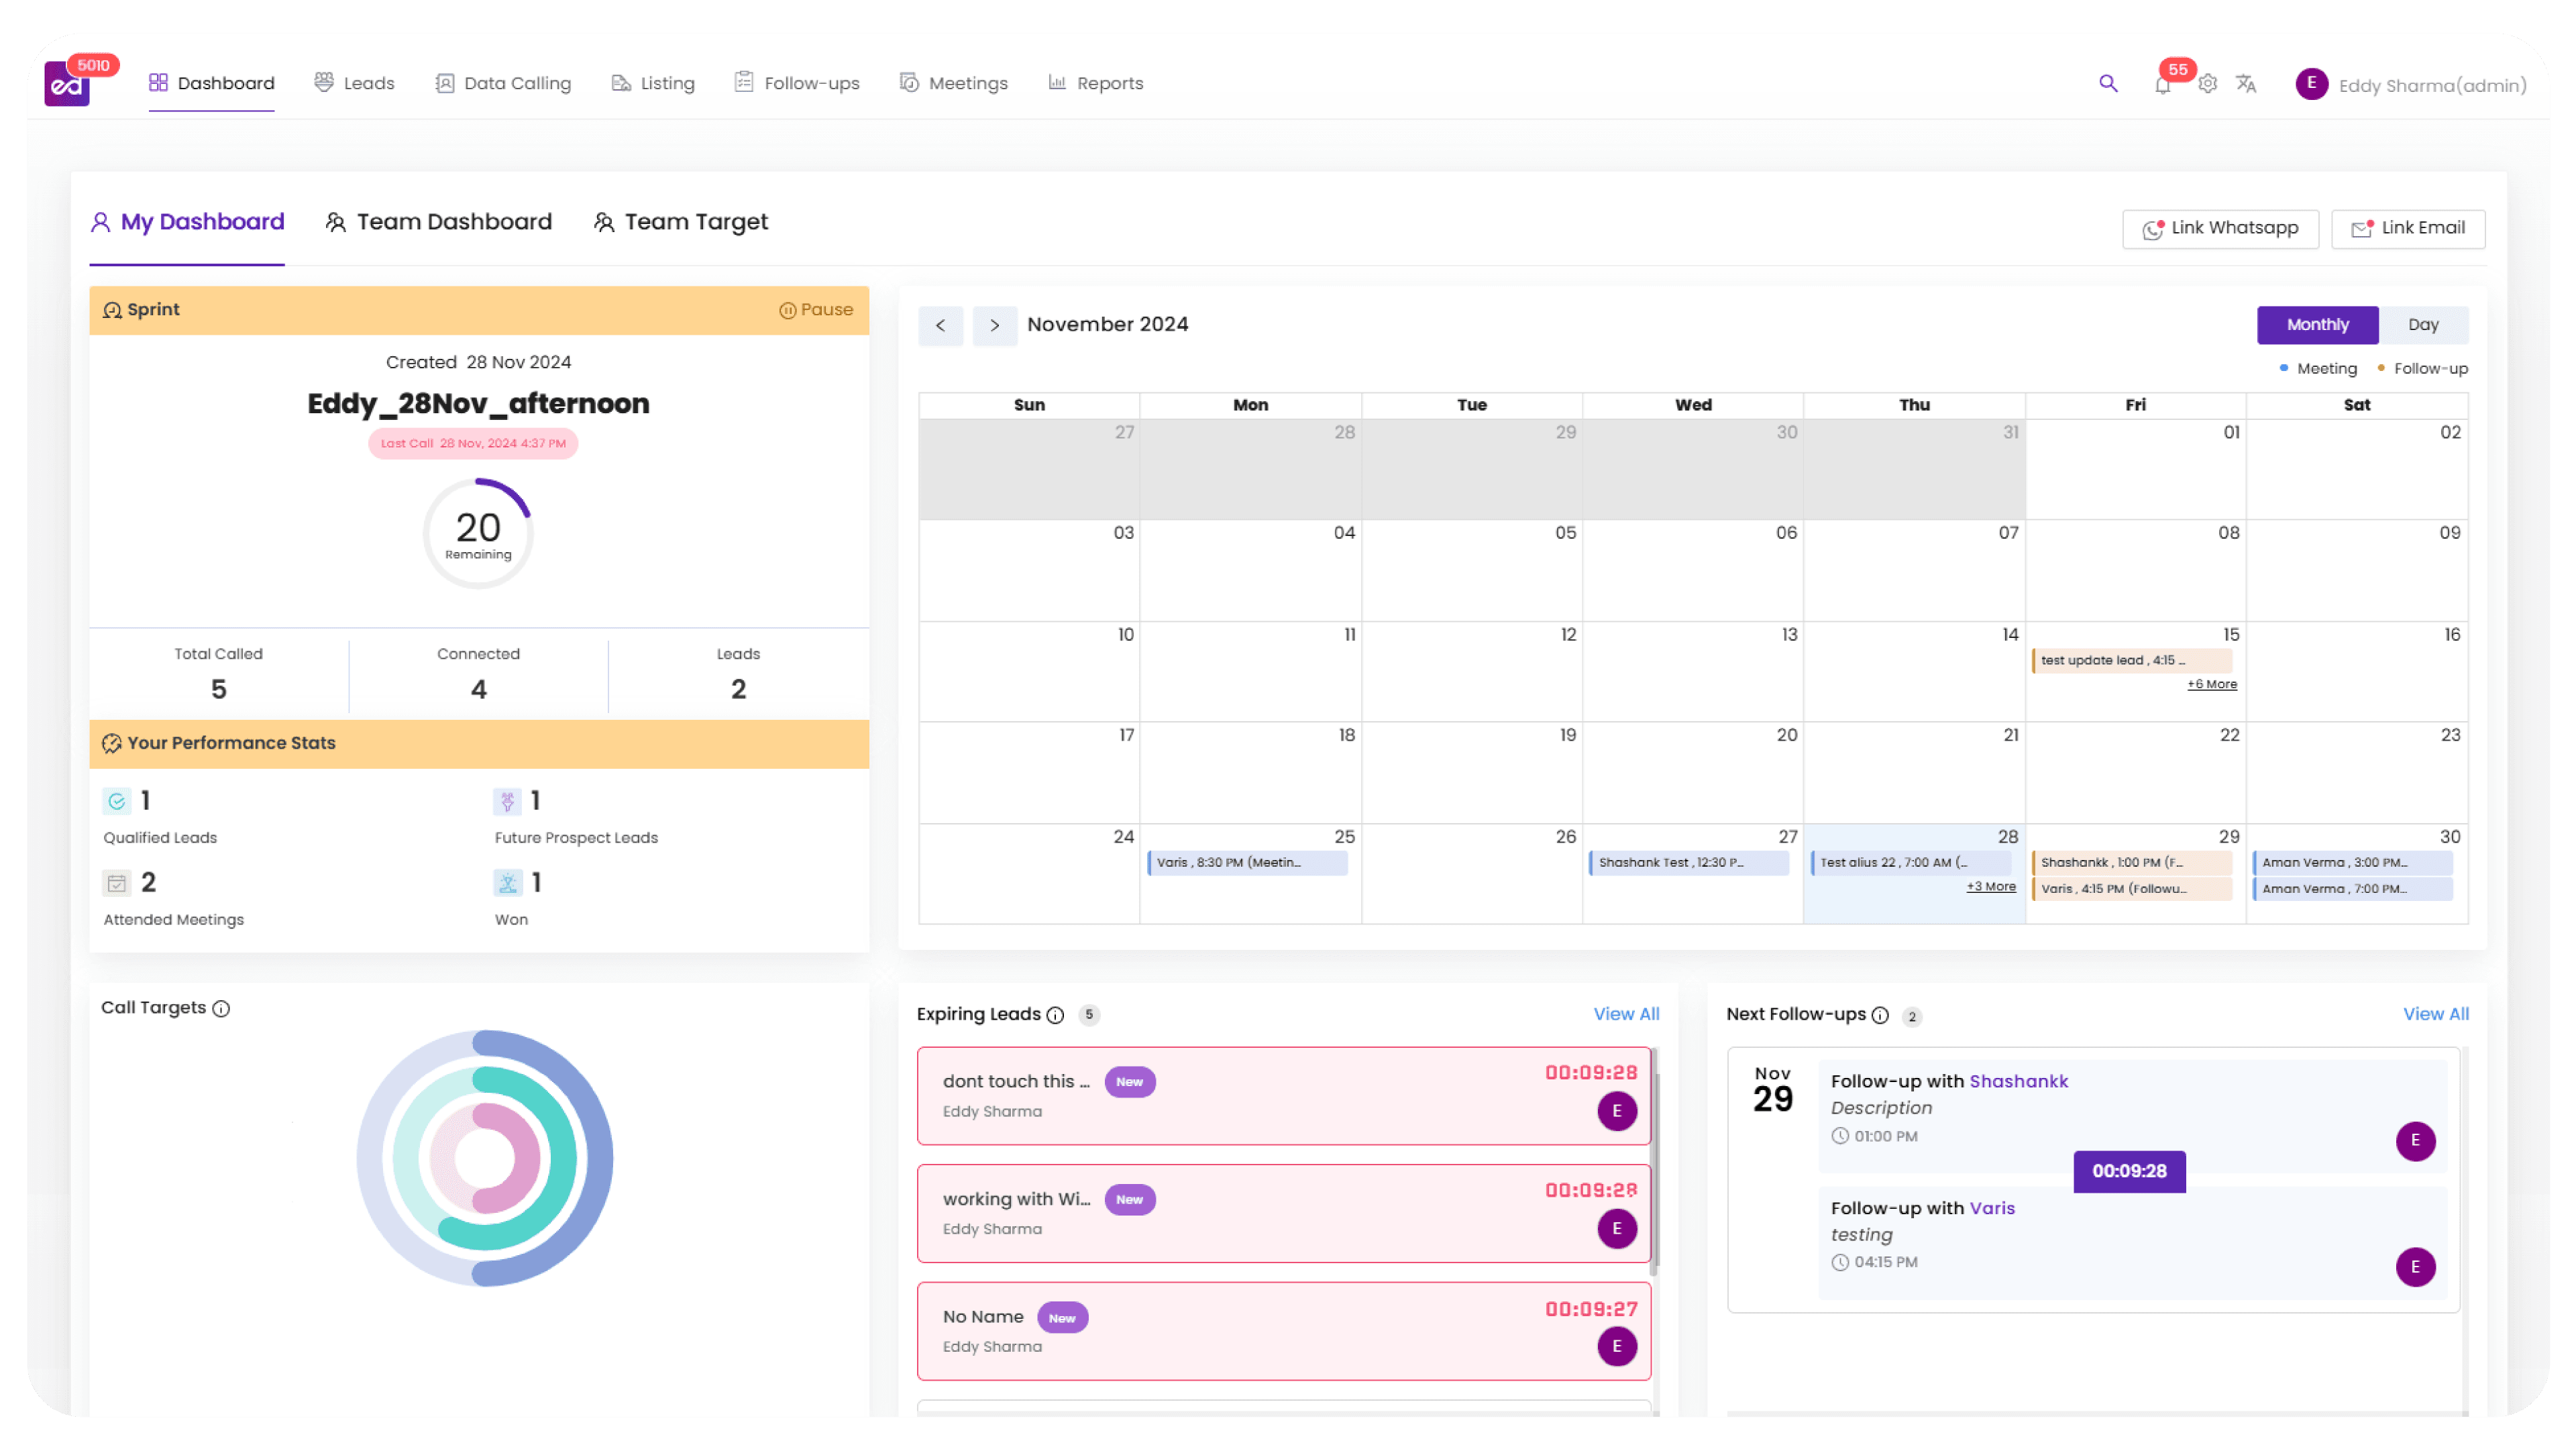Open the notifications bell with 55 alerts
This screenshot has width=2576, height=1449.
click(x=2162, y=86)
